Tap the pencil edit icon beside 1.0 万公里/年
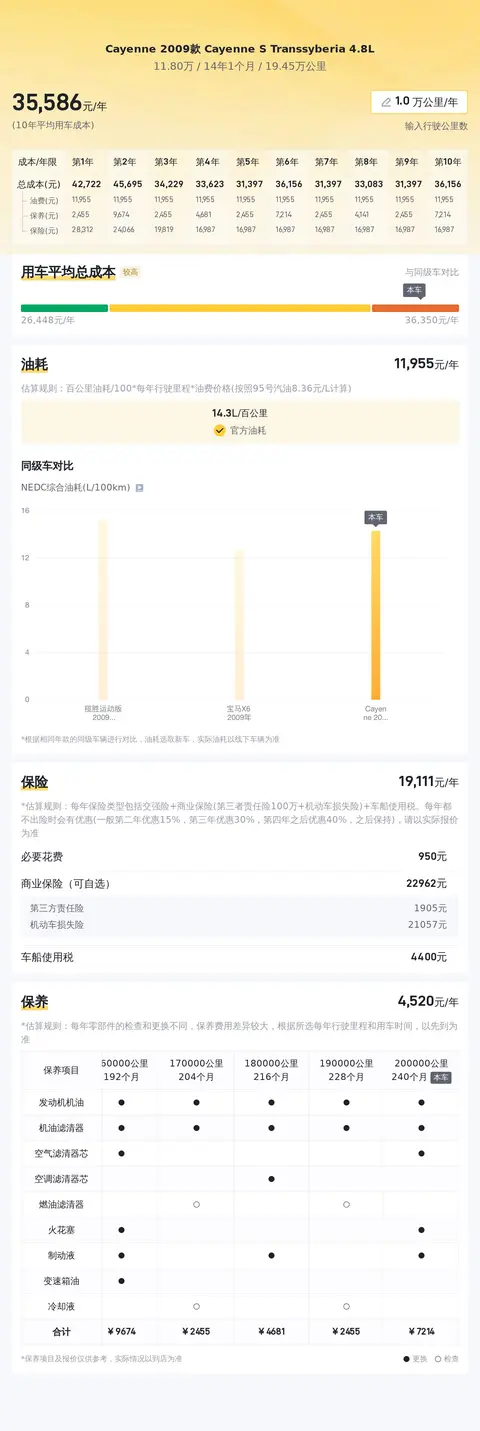This screenshot has height=1431, width=480. 386,102
